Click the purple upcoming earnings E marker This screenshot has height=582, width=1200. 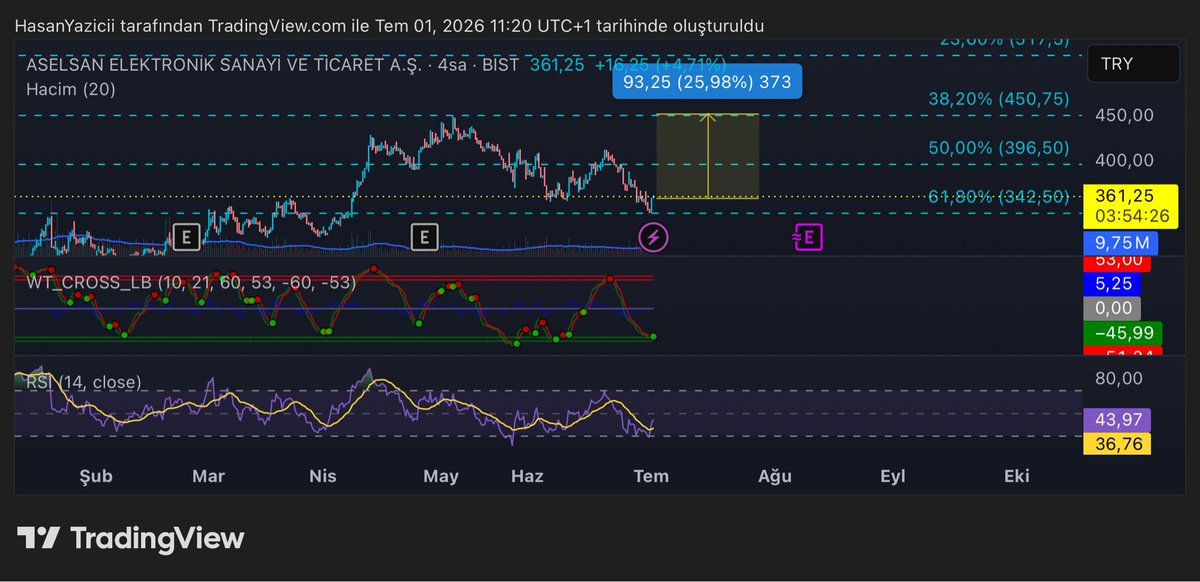pyautogui.click(x=808, y=237)
